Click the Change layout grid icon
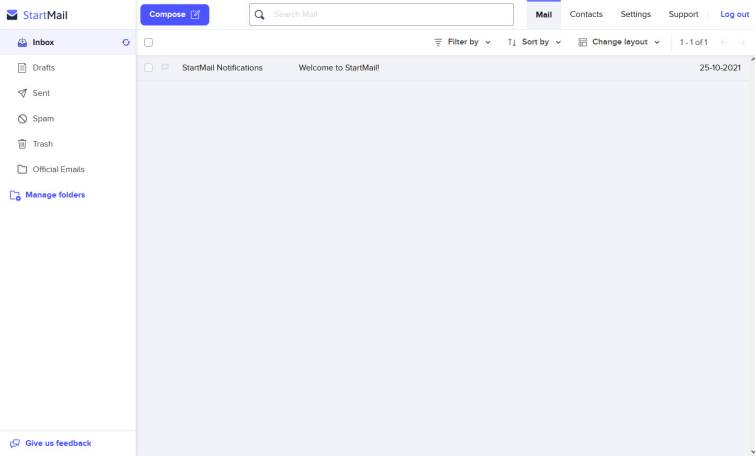 583,42
